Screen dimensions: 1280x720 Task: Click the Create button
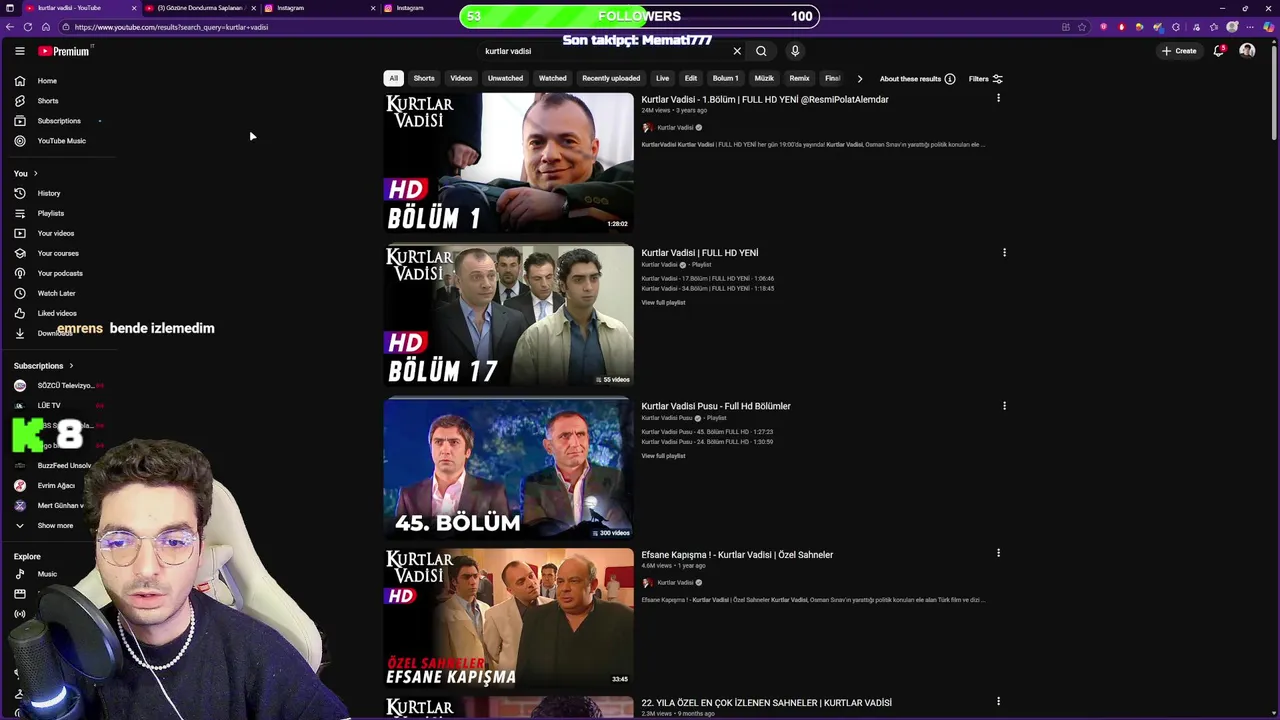coord(1179,51)
